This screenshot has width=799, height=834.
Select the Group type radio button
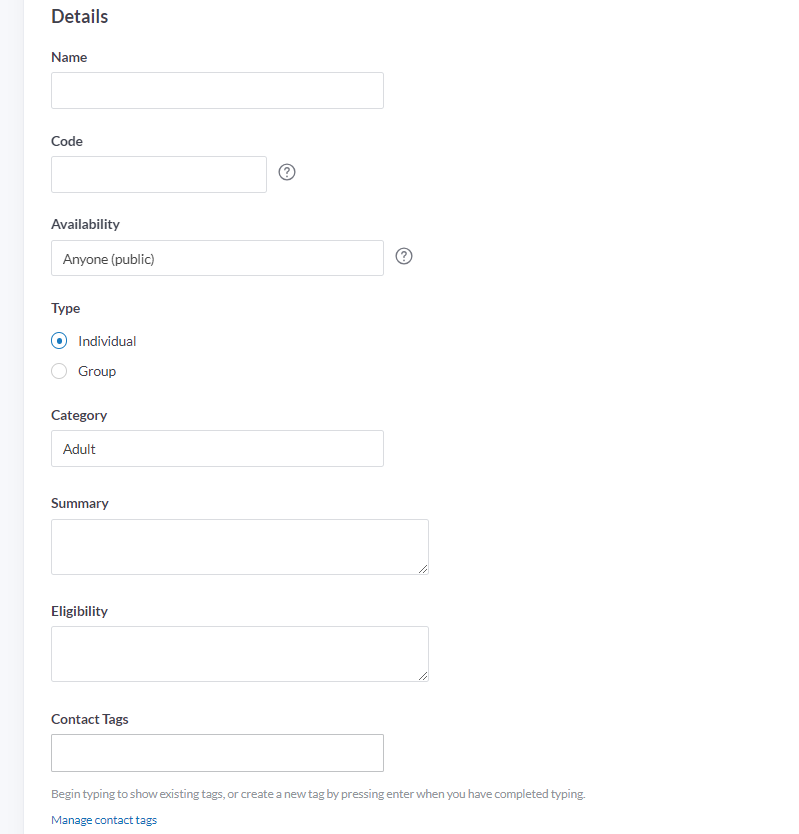point(59,371)
